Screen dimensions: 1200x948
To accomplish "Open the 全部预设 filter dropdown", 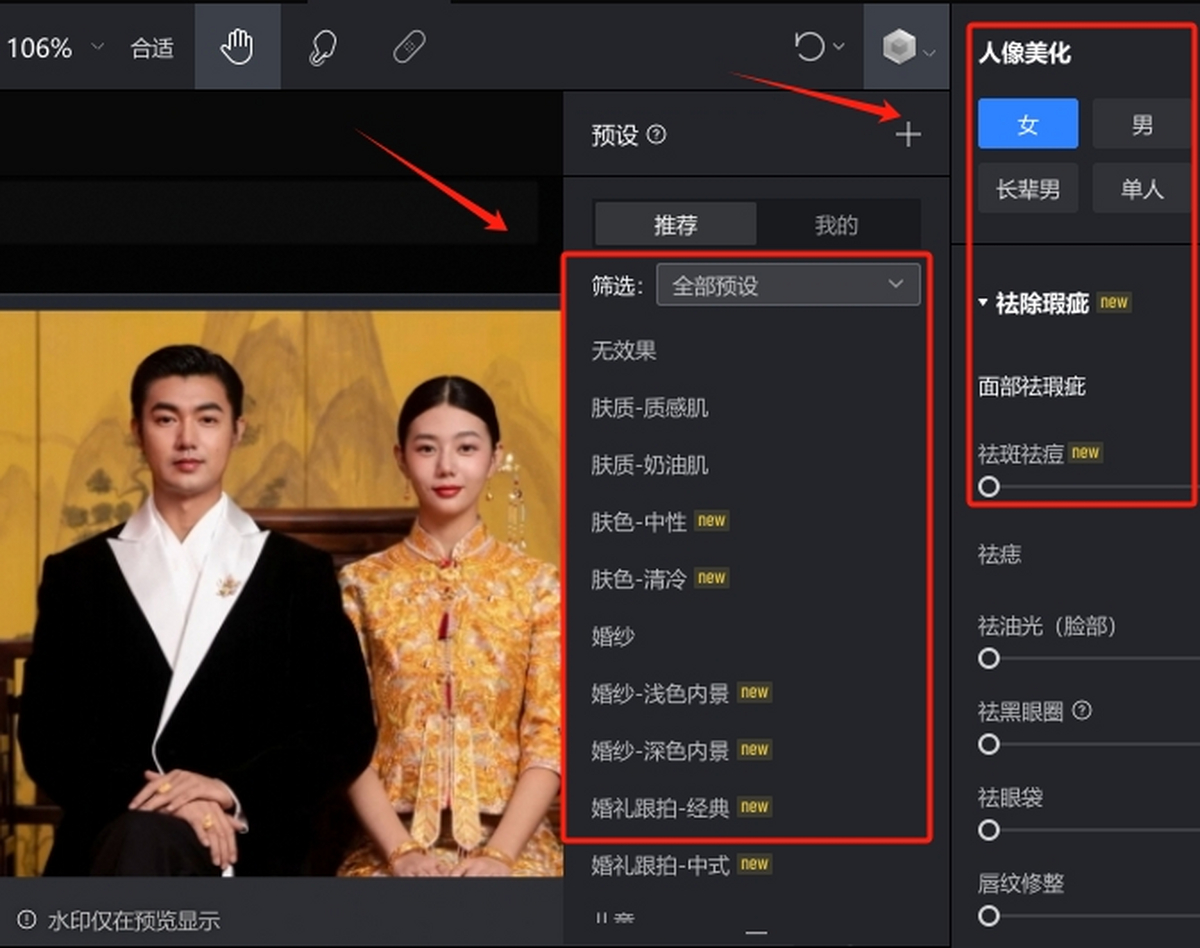I will (788, 286).
